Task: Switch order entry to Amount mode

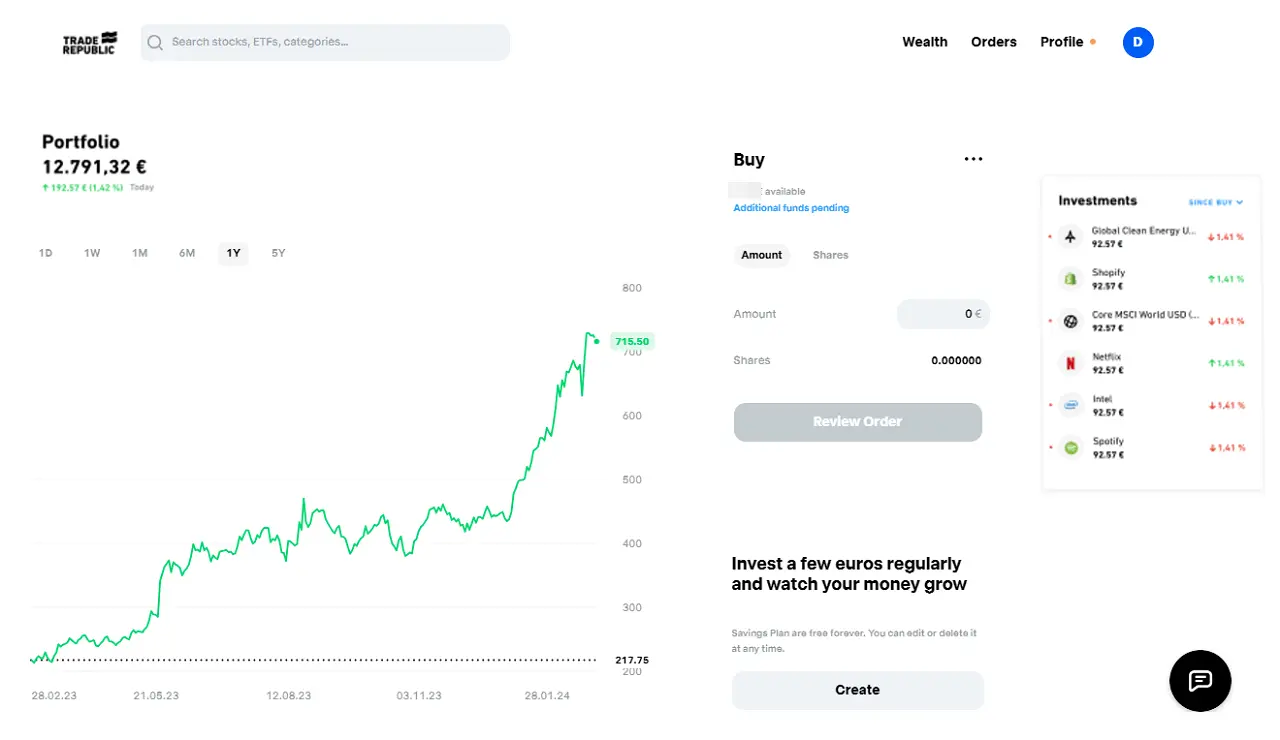Action: click(762, 255)
